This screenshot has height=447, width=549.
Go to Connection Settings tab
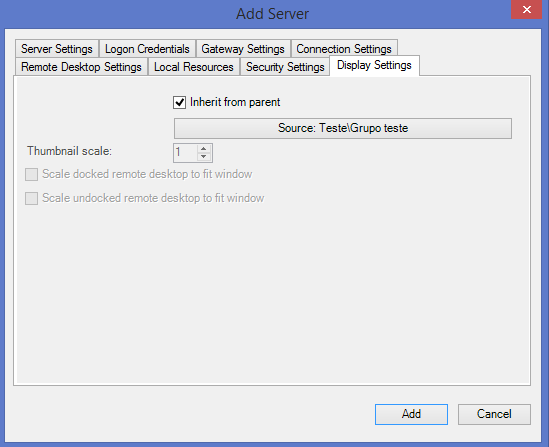tap(344, 48)
